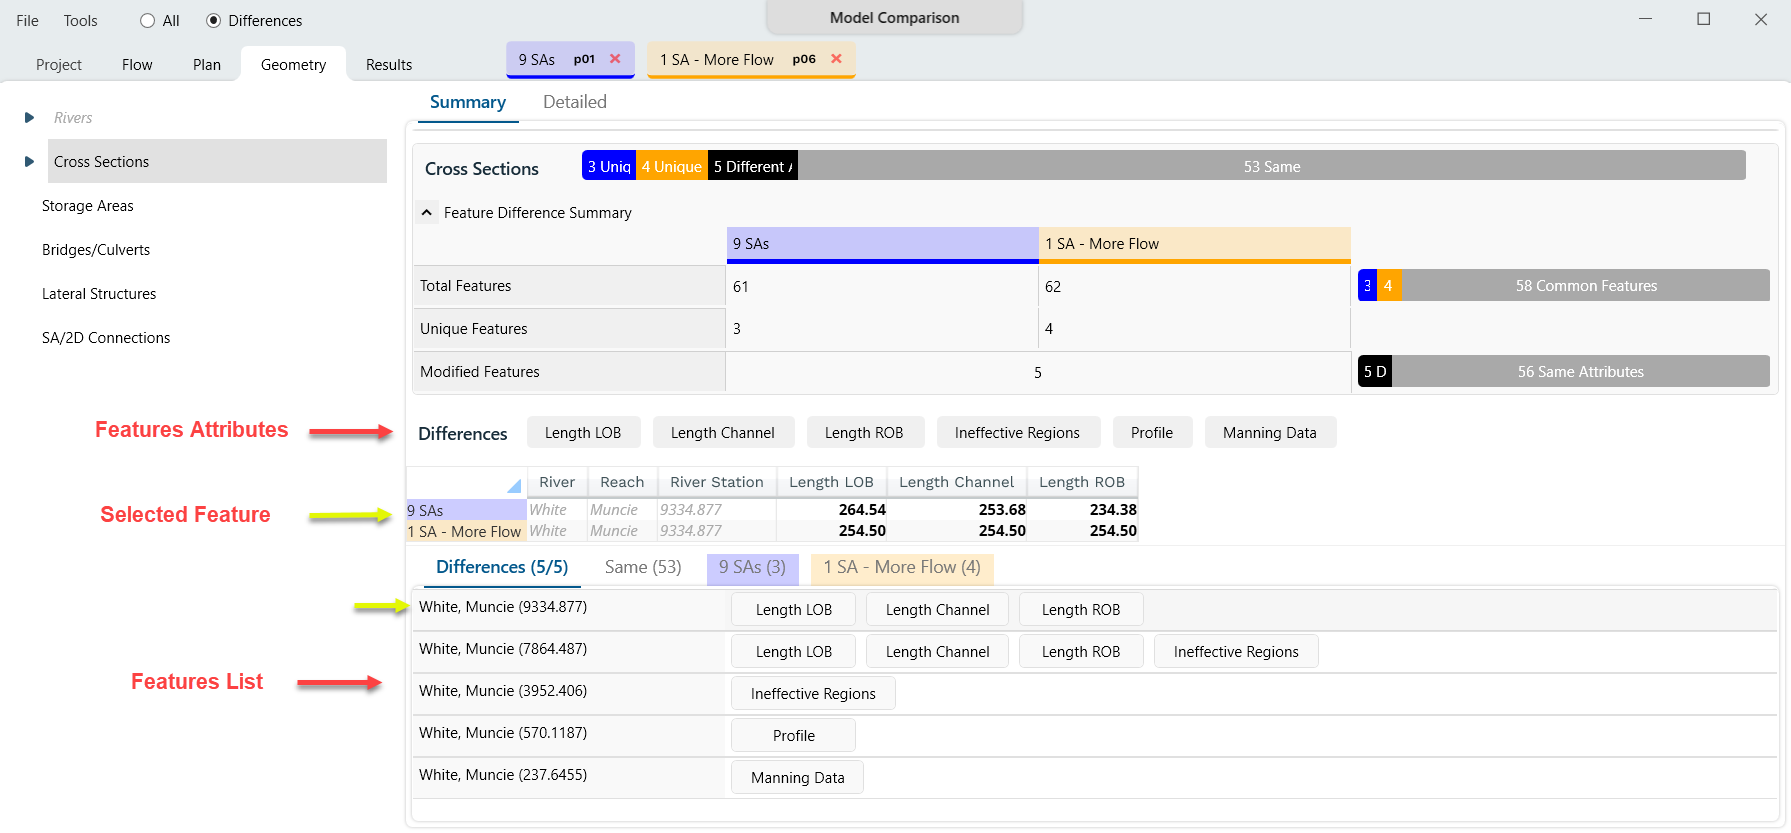This screenshot has width=1791, height=833.
Task: Open Storage Areas in the sidebar
Action: [88, 206]
